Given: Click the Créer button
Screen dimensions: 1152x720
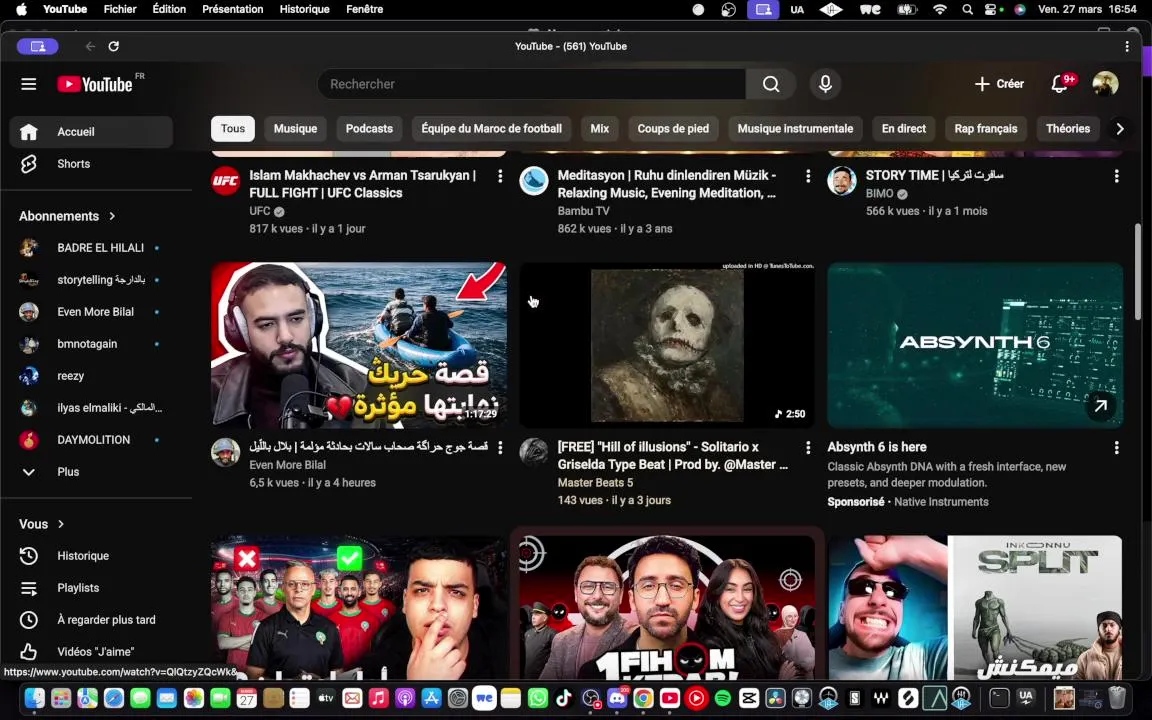Looking at the screenshot, I should [x=998, y=84].
